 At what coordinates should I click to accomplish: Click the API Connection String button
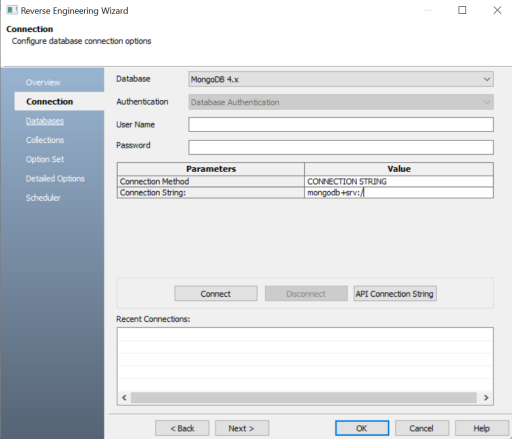[x=395, y=294]
